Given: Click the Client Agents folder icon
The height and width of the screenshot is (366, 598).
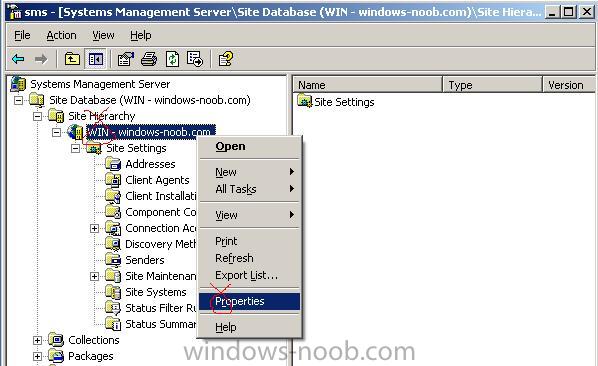Looking at the screenshot, I should point(113,180).
